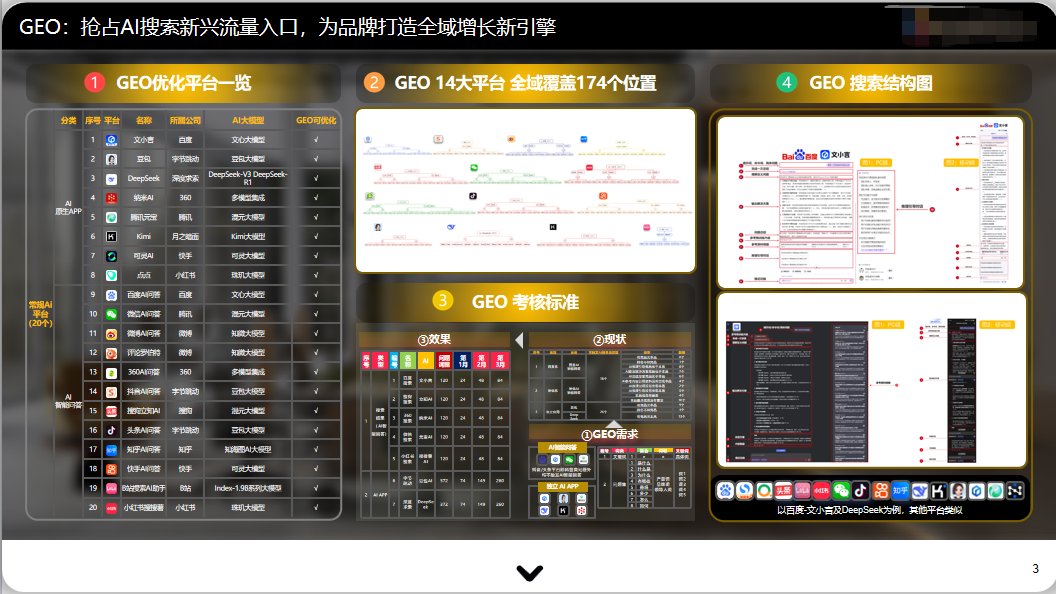Click the caption 以百度-文小言及DeepSeek为例

tap(869, 510)
